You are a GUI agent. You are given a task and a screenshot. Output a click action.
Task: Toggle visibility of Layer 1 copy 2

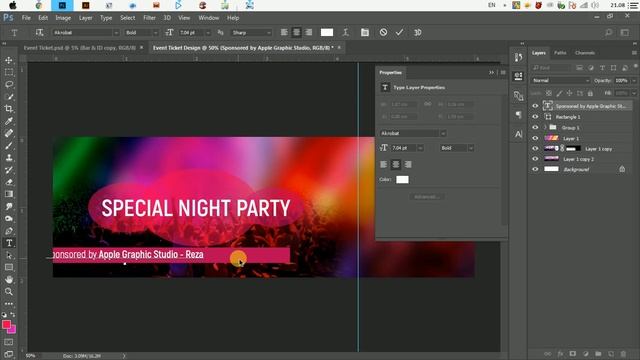tap(535, 159)
